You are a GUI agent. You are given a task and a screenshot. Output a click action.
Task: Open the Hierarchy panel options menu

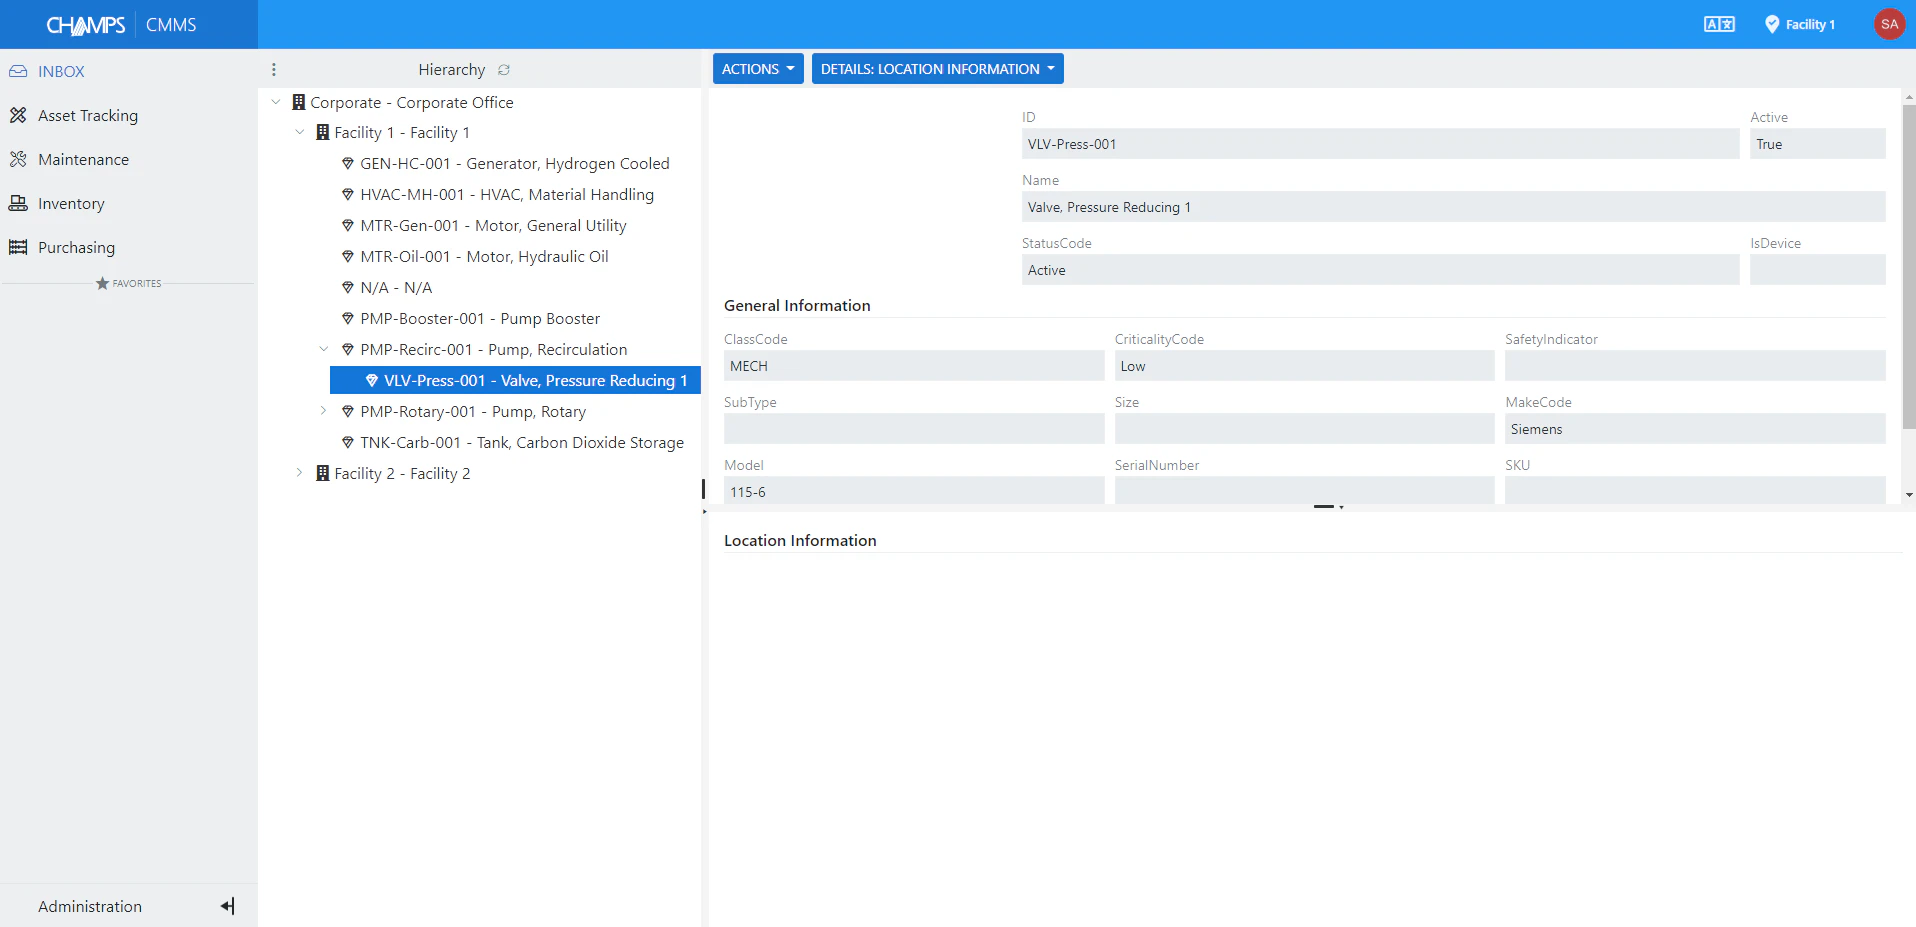tap(273, 69)
